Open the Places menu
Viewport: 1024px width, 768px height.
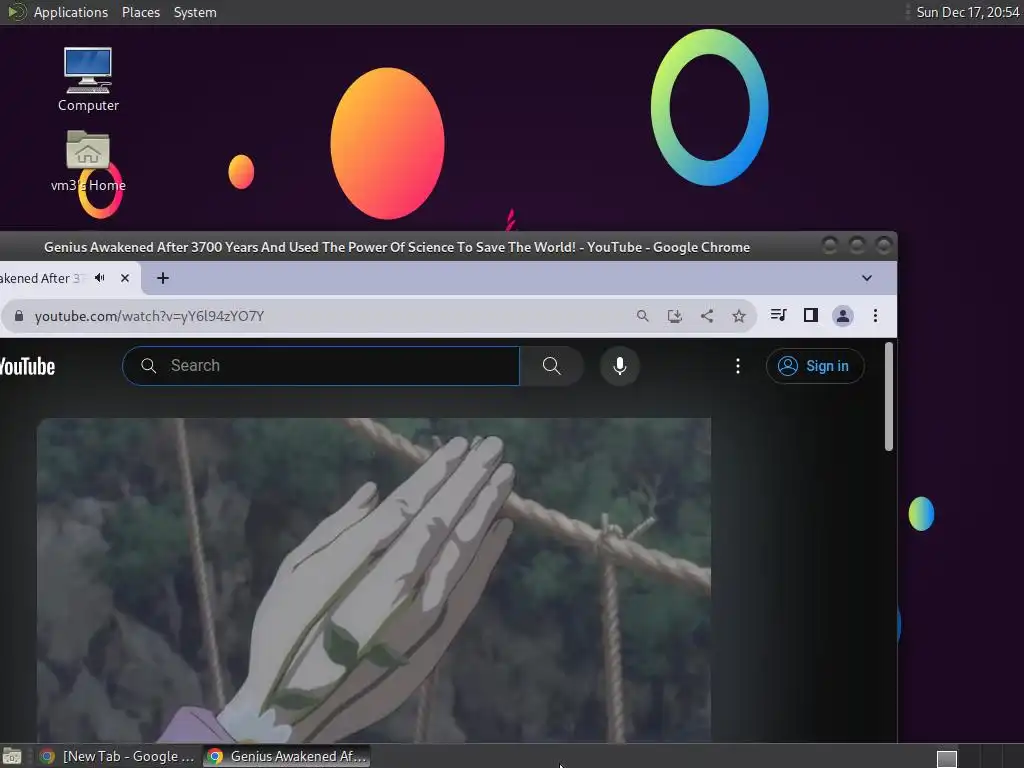pyautogui.click(x=141, y=12)
